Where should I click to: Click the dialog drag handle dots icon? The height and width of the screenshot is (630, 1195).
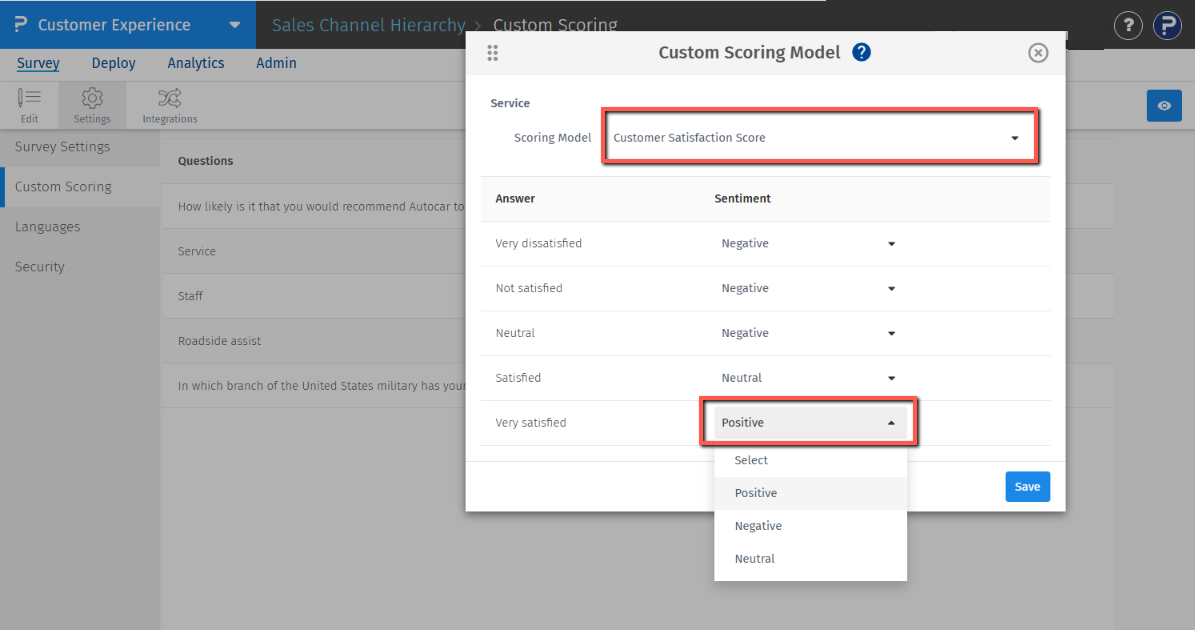(x=492, y=53)
